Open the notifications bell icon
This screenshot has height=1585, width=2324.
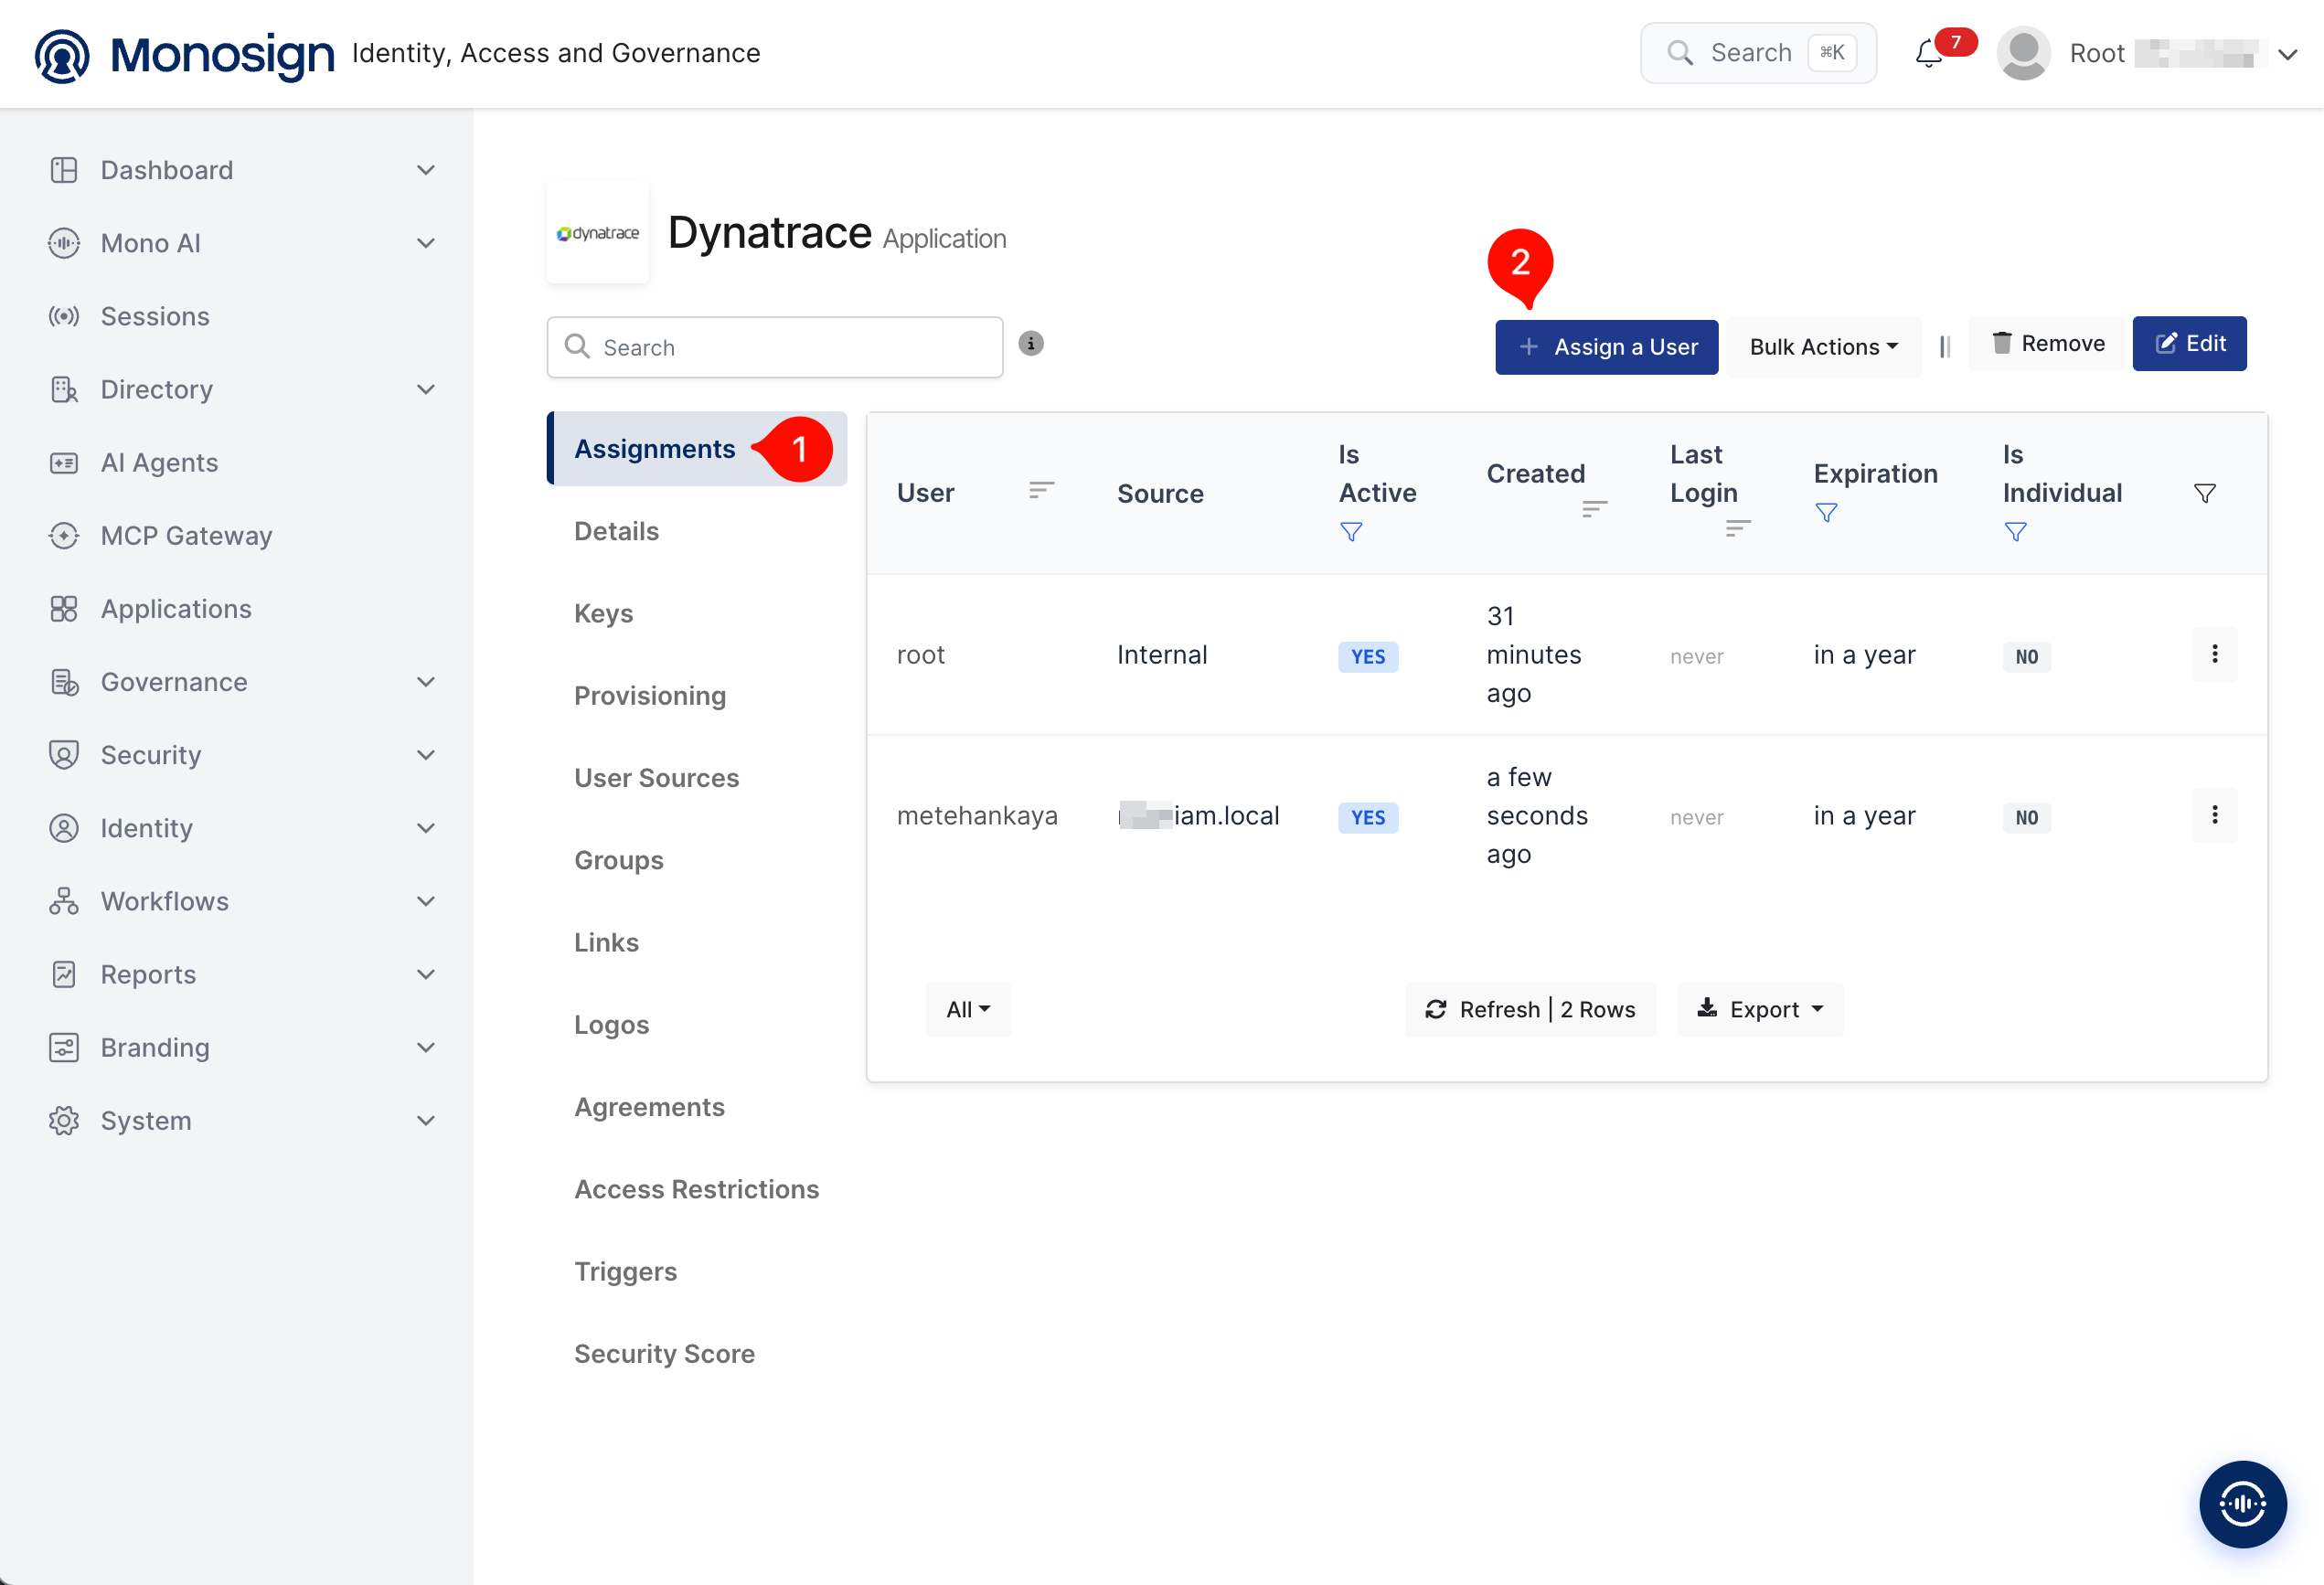pos(1928,53)
